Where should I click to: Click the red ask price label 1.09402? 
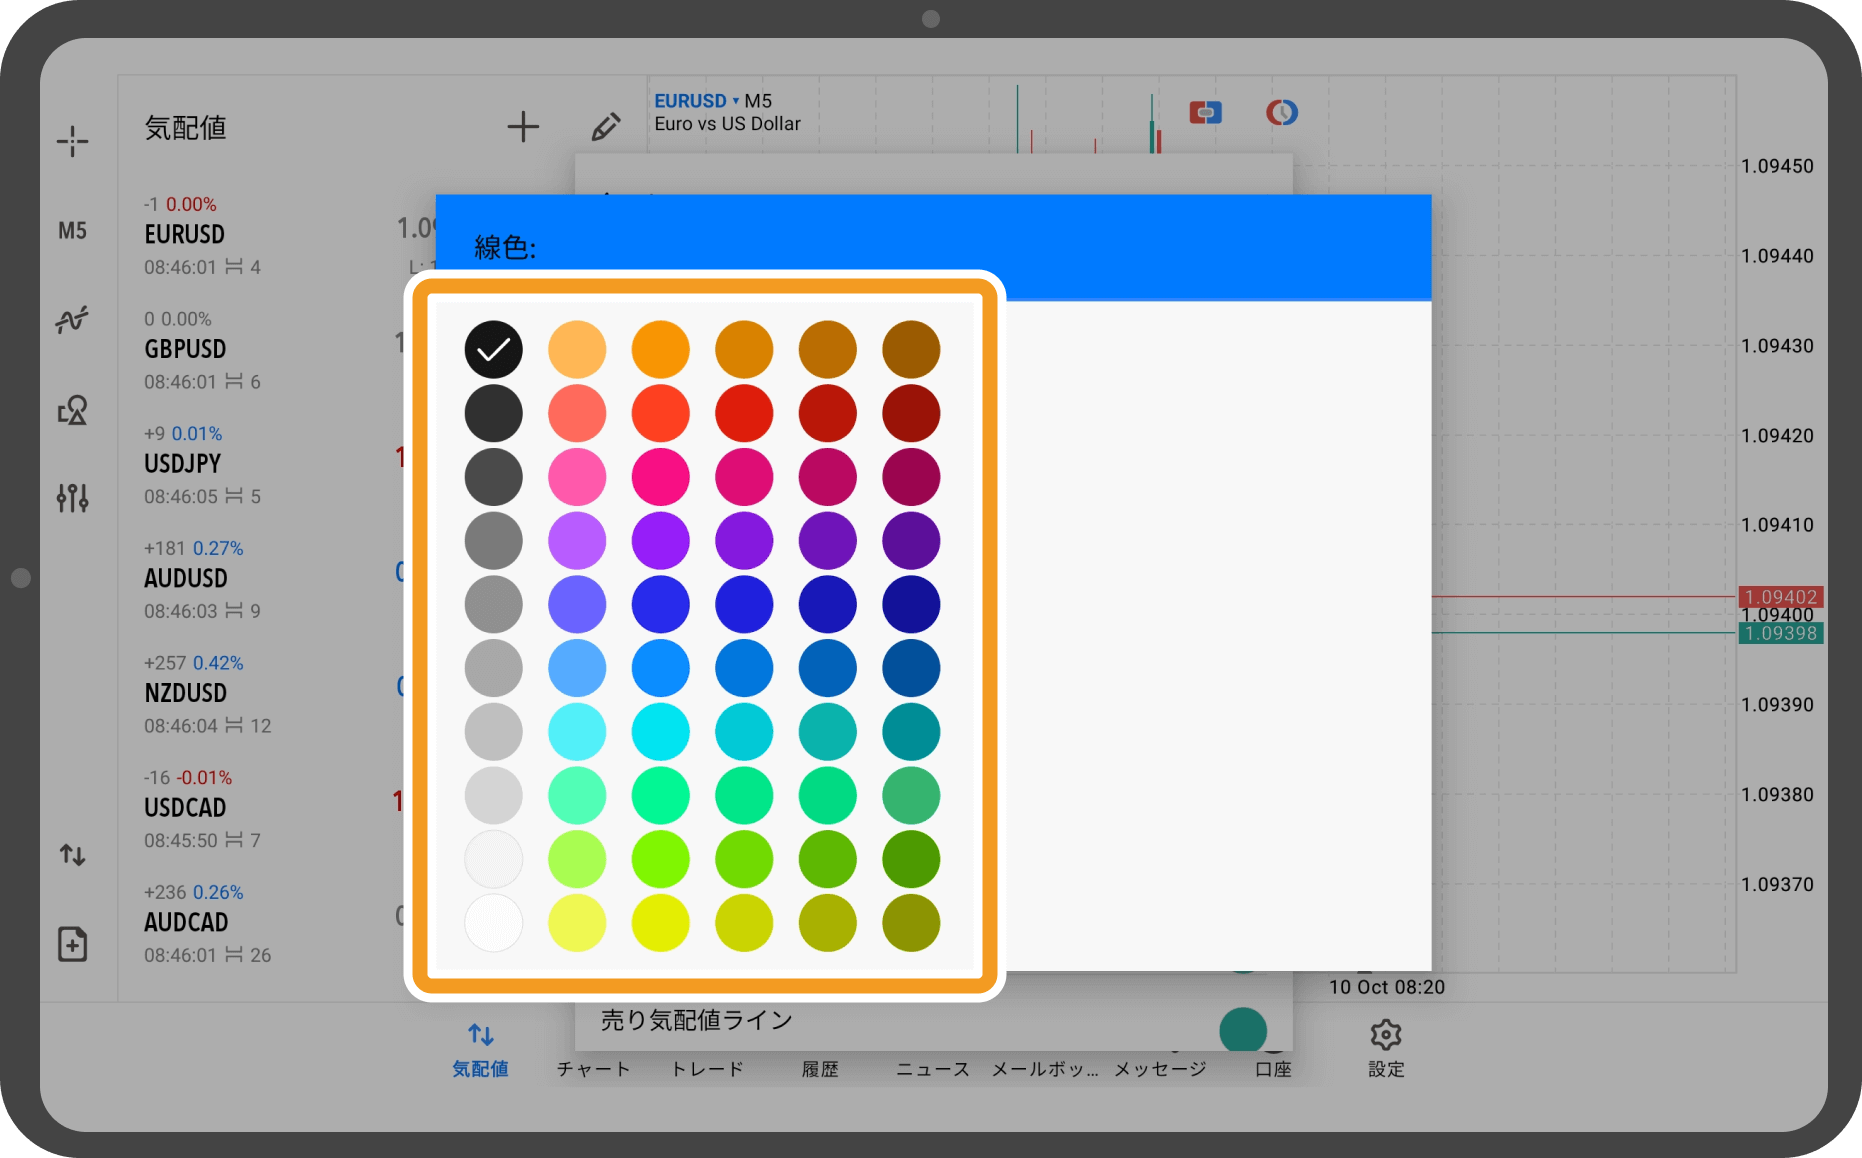pyautogui.click(x=1781, y=597)
